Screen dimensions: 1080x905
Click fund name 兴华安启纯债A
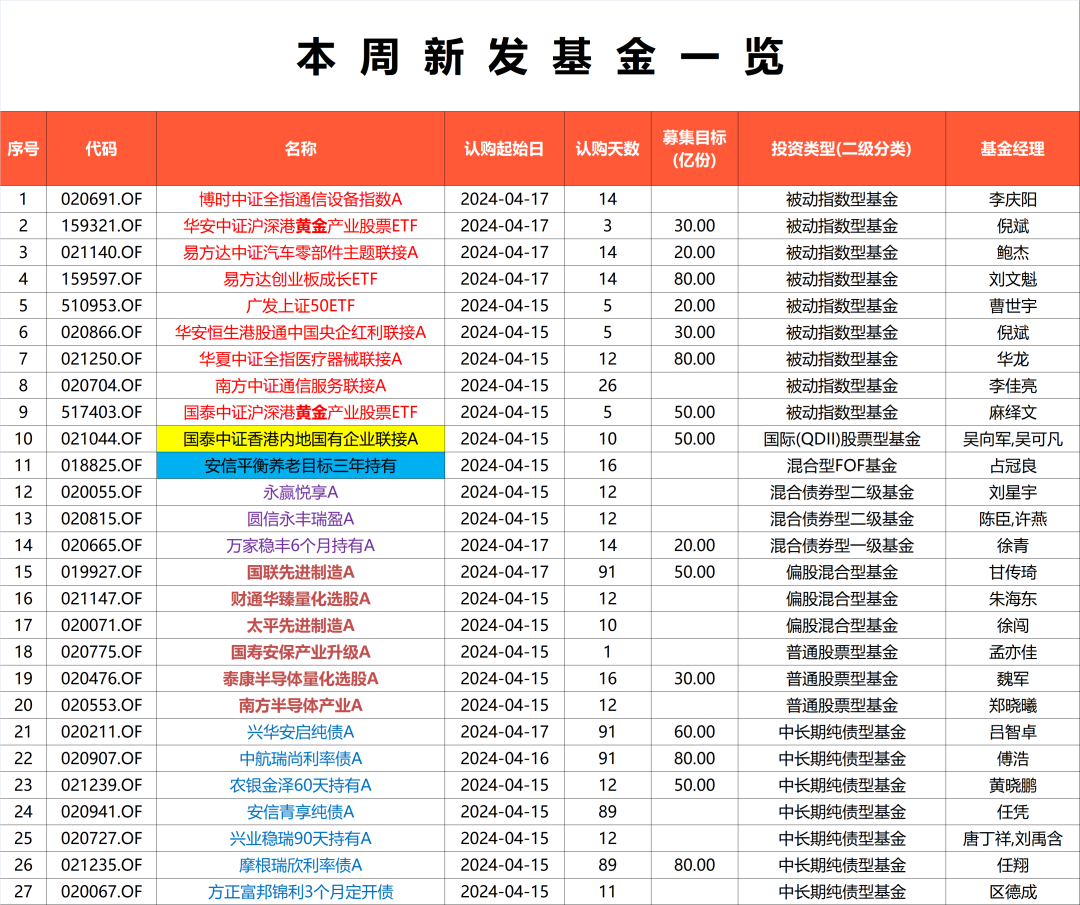(300, 732)
